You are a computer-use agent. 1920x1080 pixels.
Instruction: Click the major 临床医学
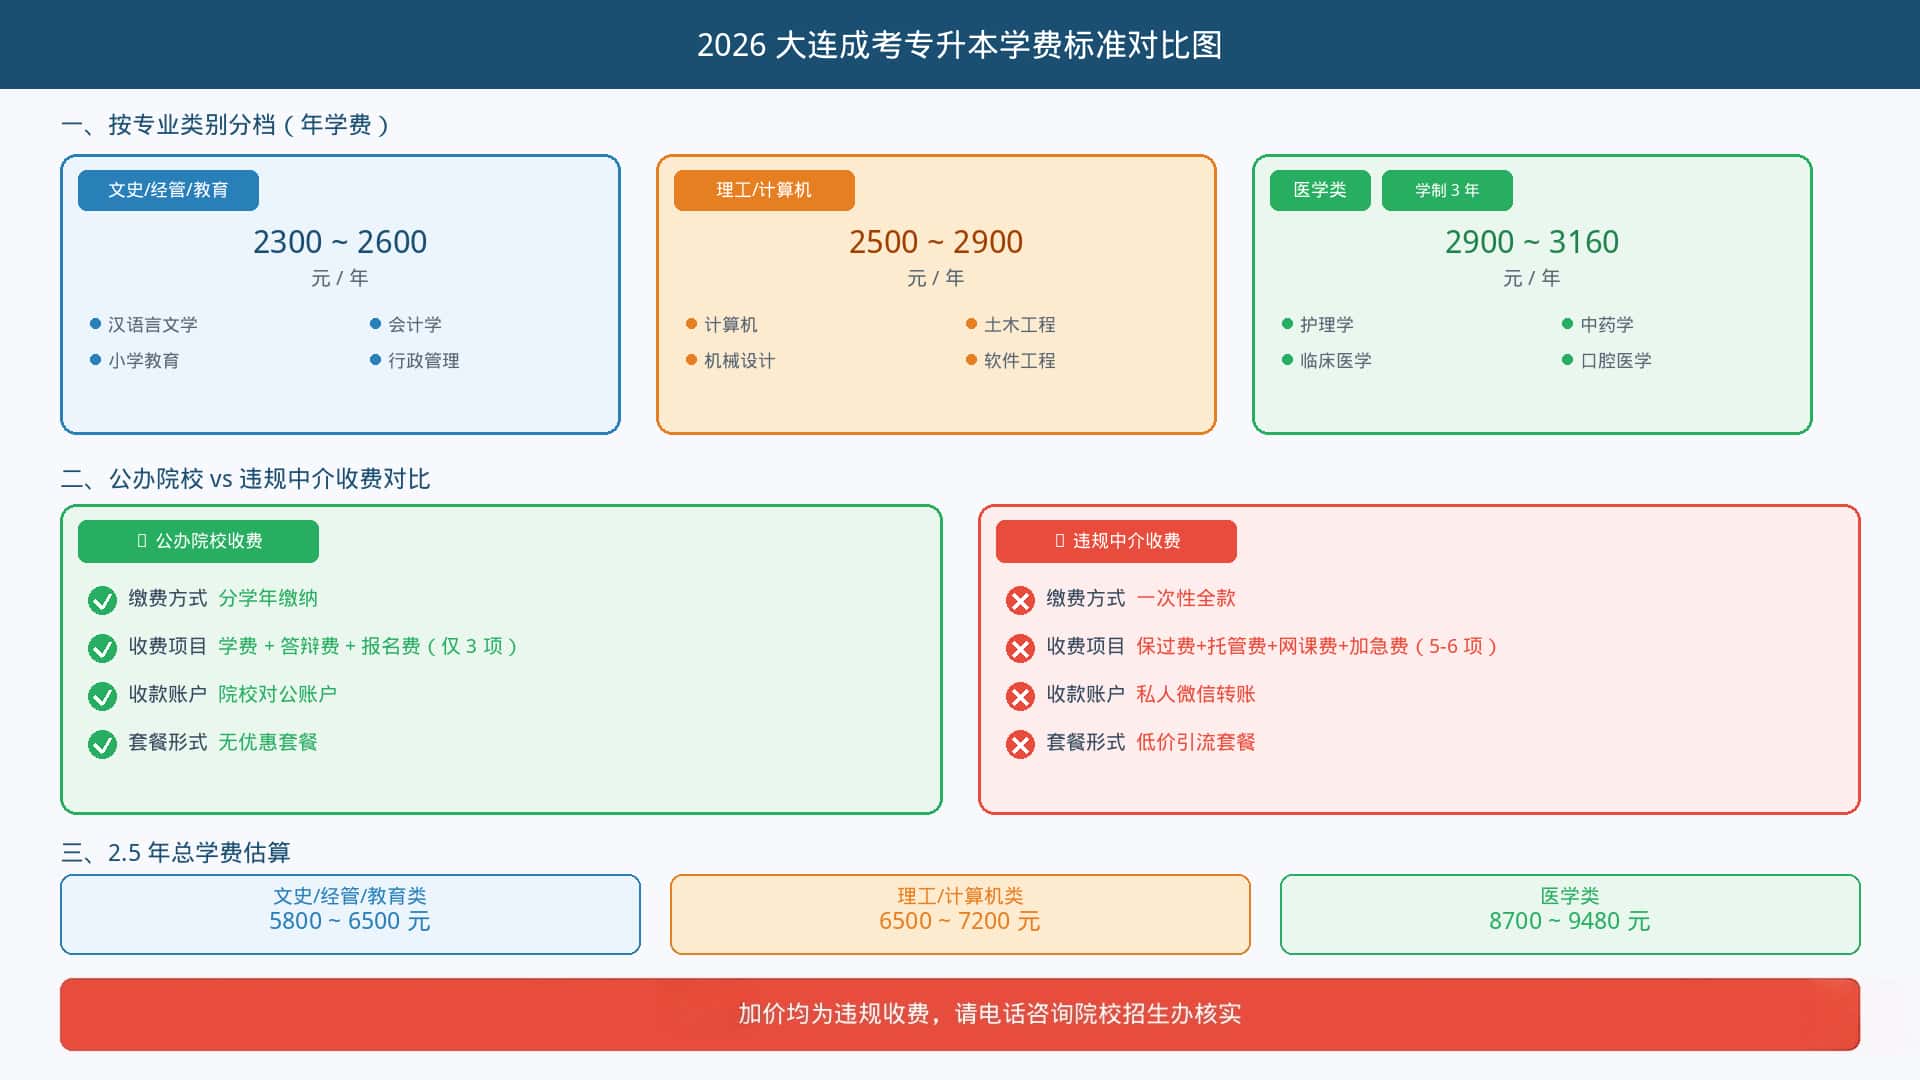pyautogui.click(x=1336, y=361)
